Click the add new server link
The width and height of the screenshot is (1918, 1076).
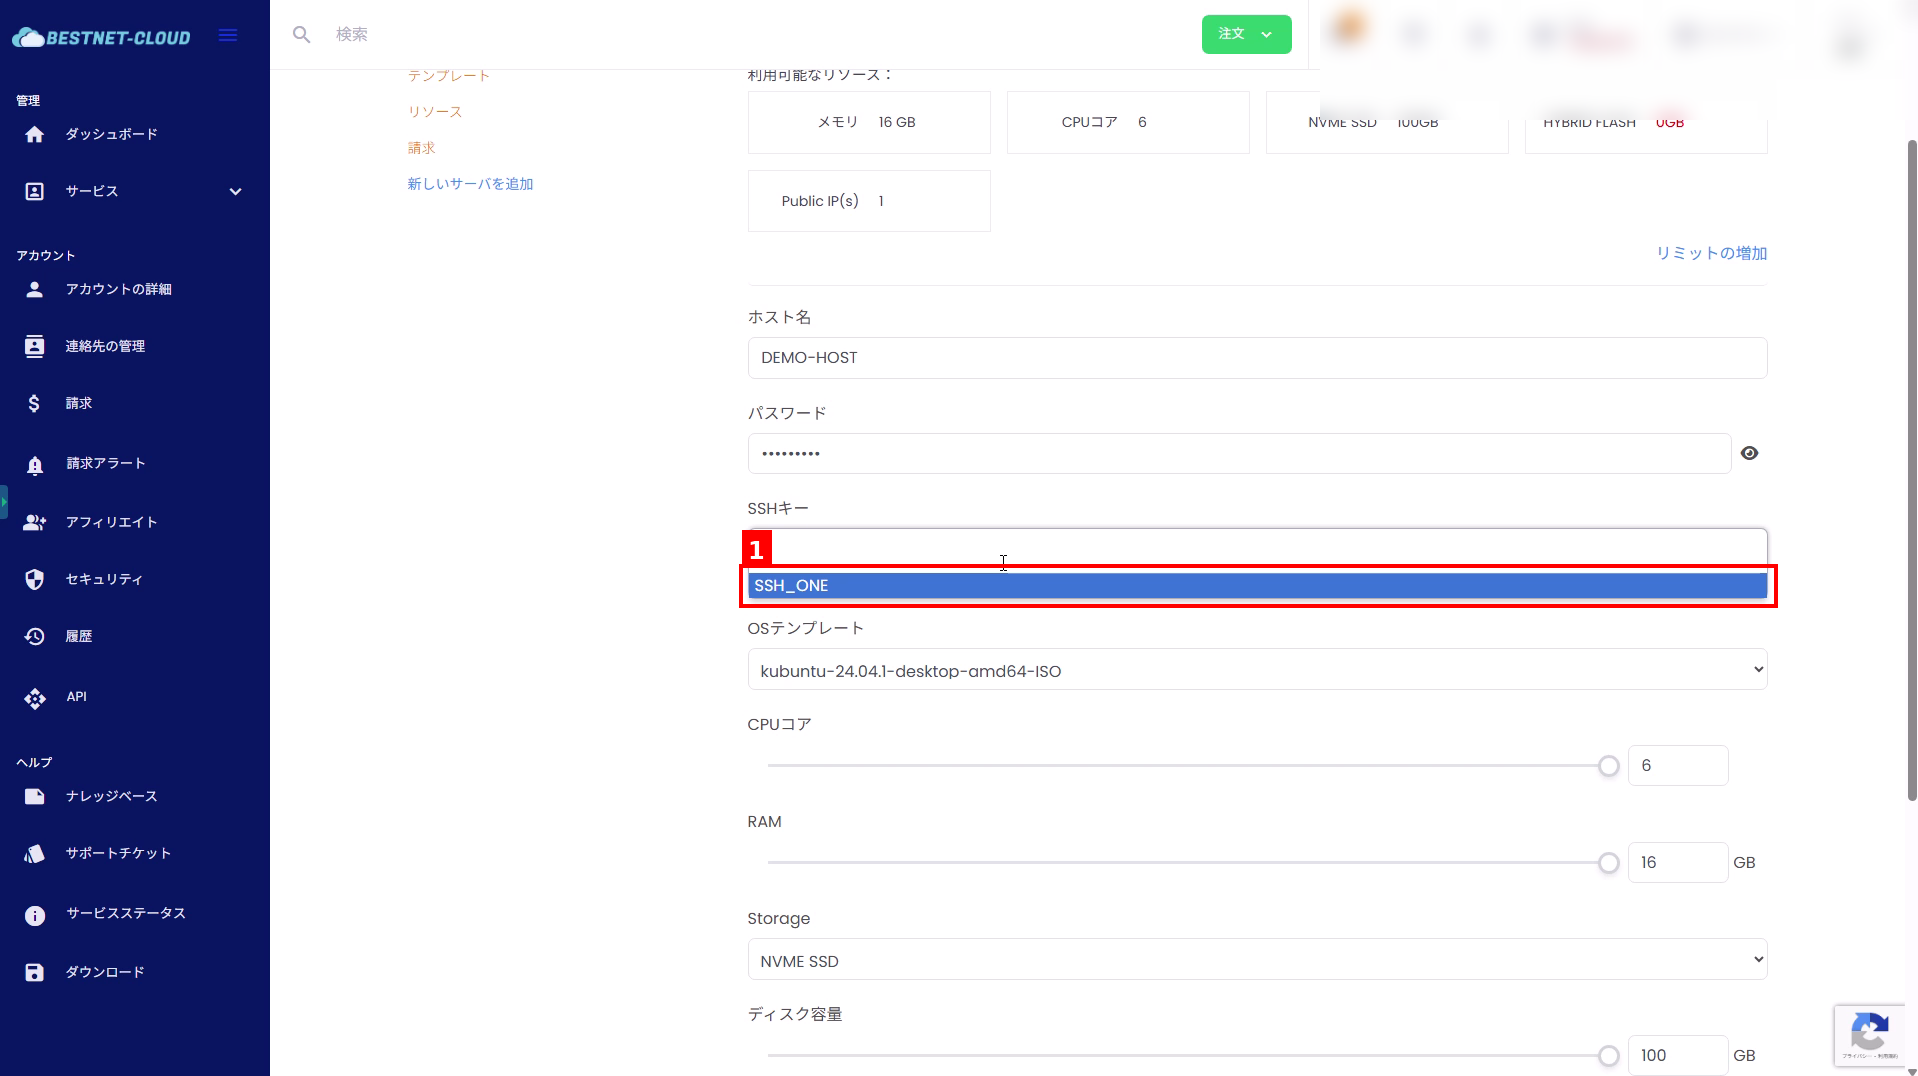[x=470, y=184]
